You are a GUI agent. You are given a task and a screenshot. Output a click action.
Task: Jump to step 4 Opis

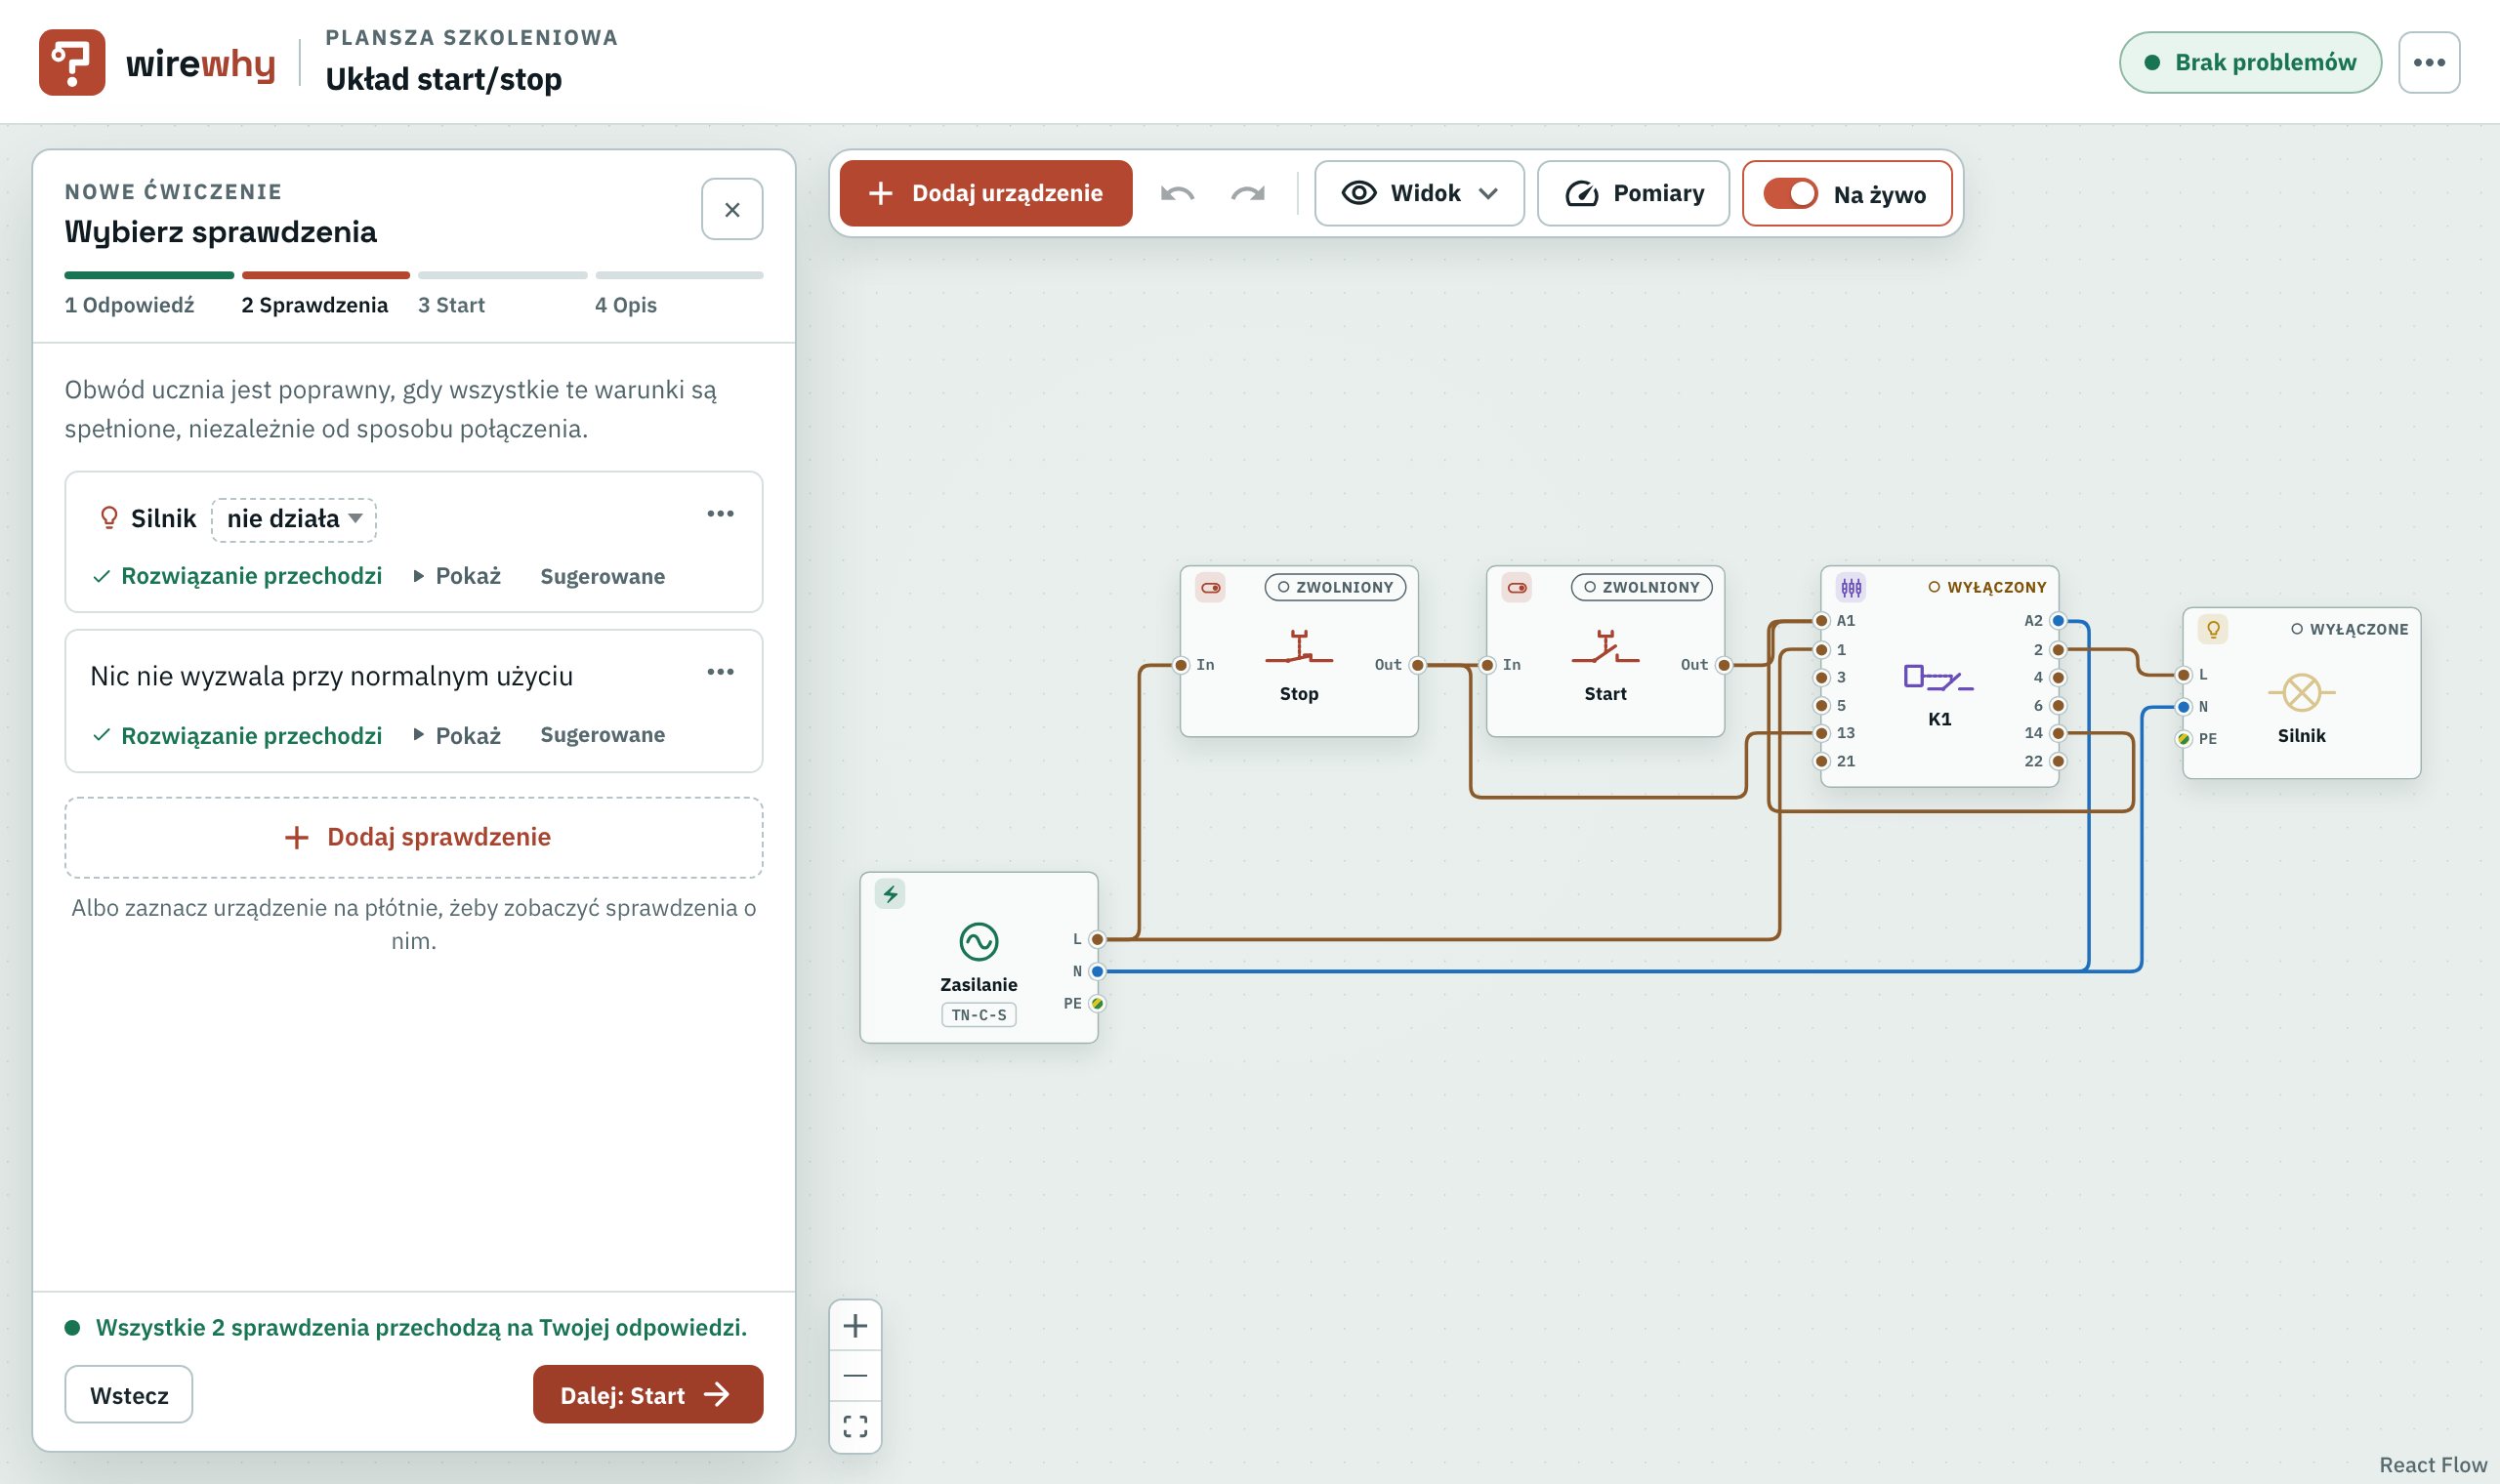pos(679,292)
